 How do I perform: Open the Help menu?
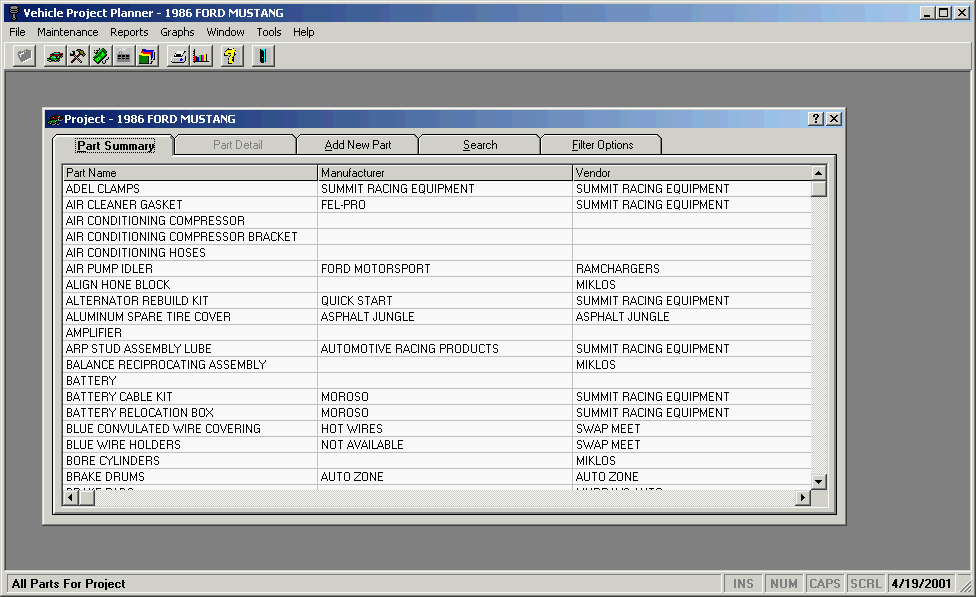click(x=304, y=32)
